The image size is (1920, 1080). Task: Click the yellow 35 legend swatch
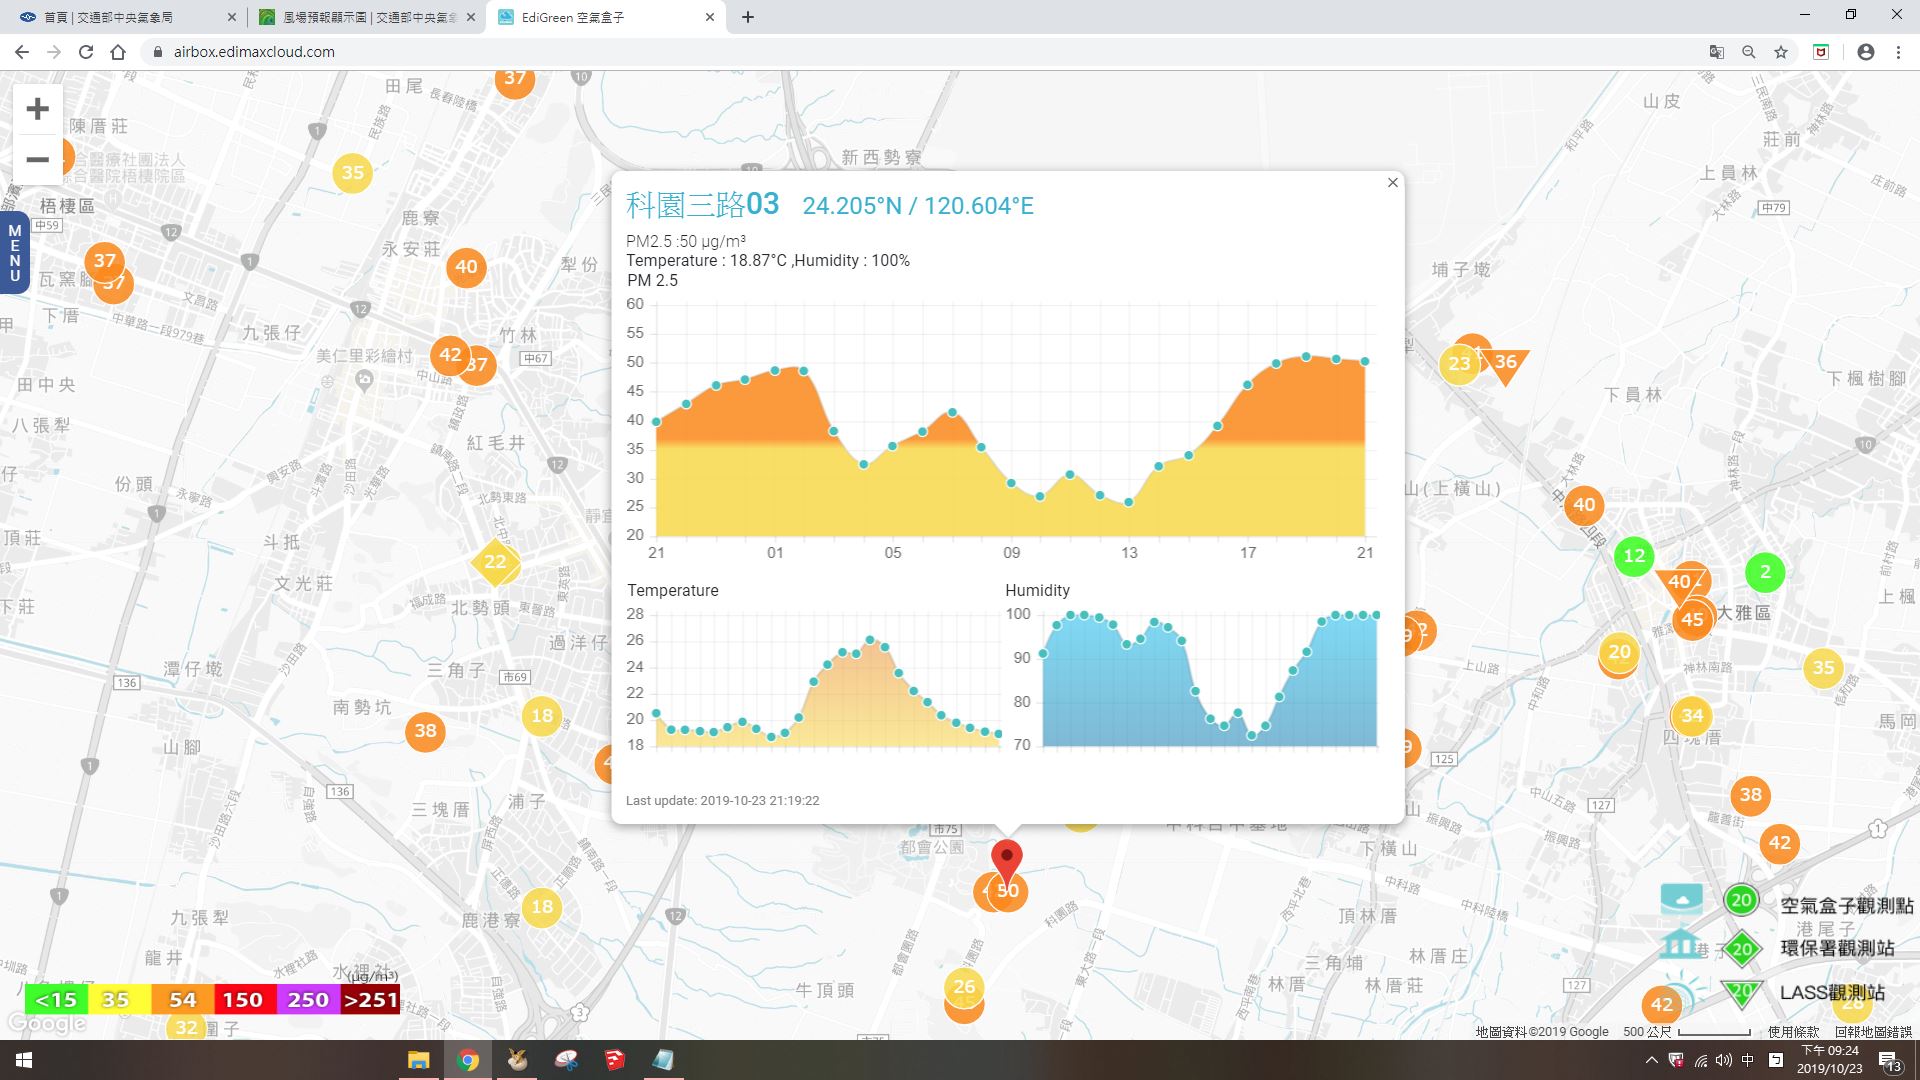(118, 999)
